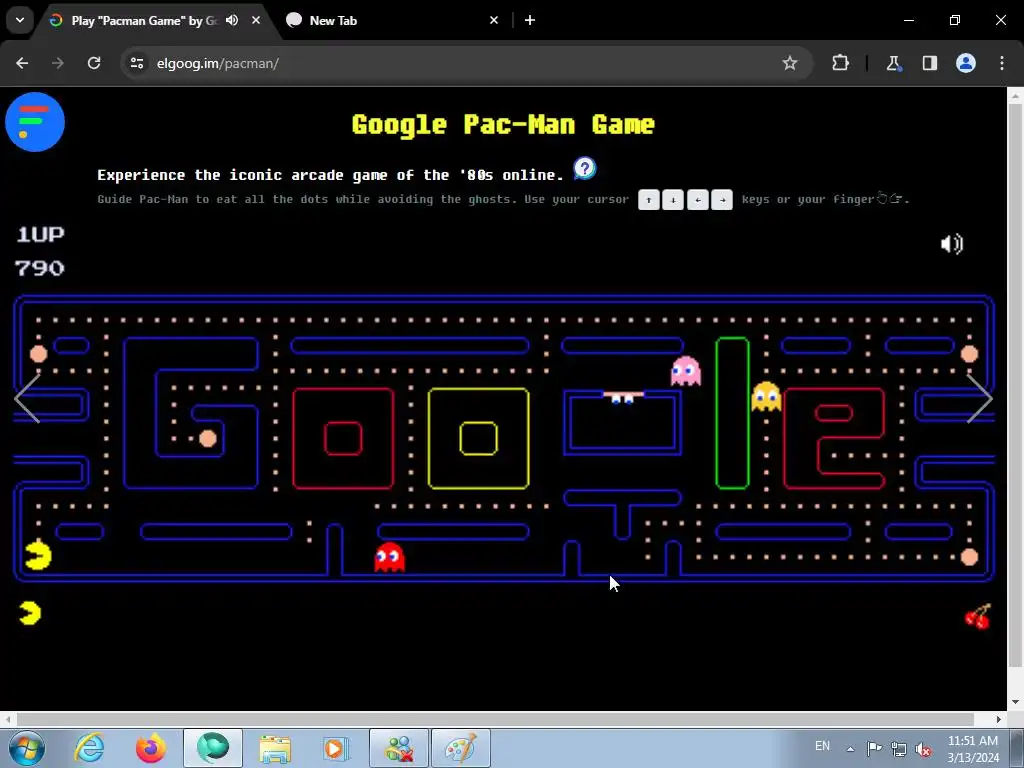Launch Internet Explorer from the taskbar
The height and width of the screenshot is (768, 1024).
tap(89, 748)
